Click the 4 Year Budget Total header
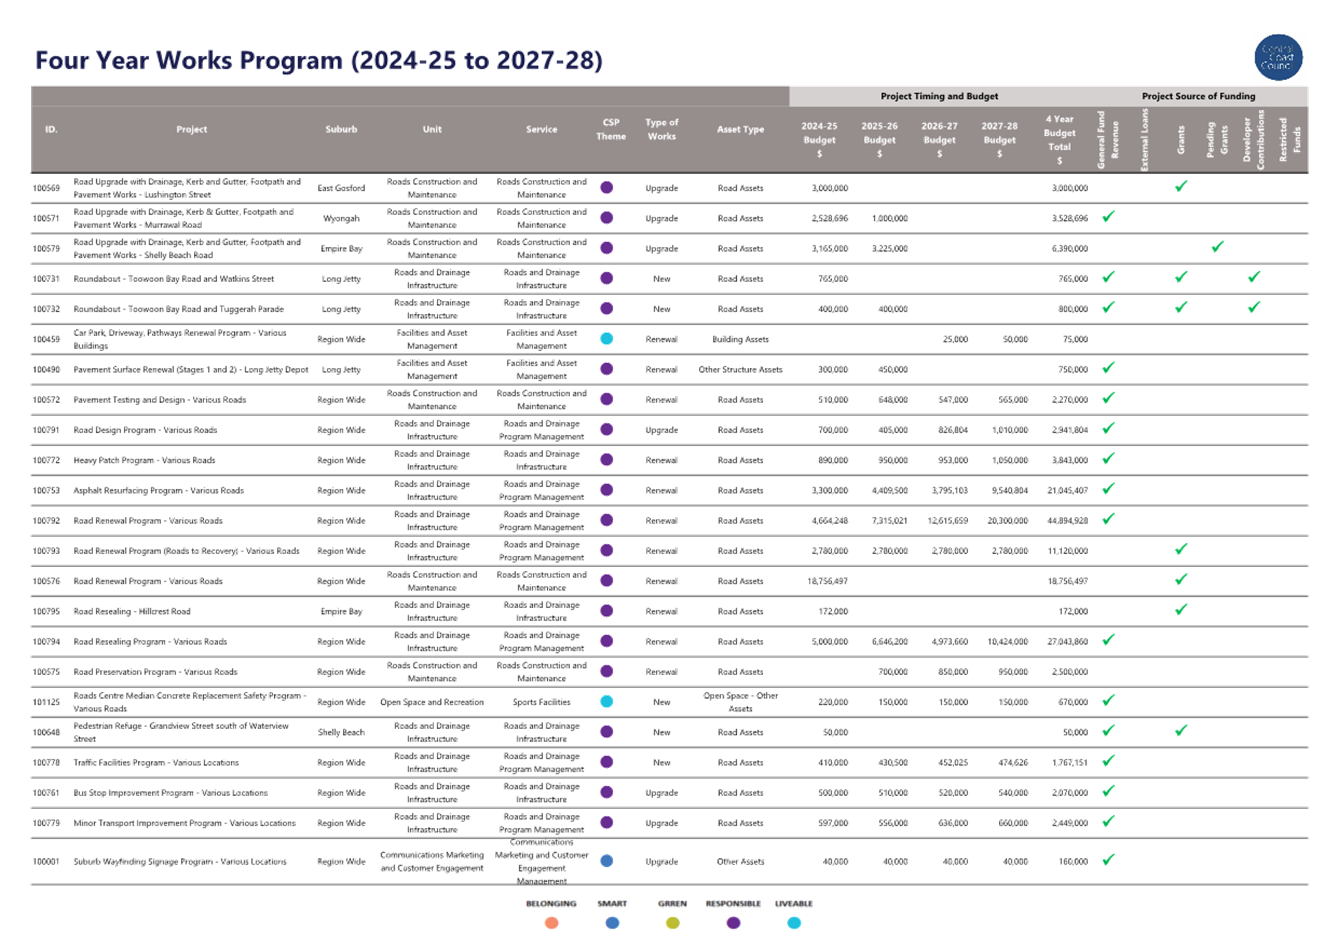 [1059, 139]
